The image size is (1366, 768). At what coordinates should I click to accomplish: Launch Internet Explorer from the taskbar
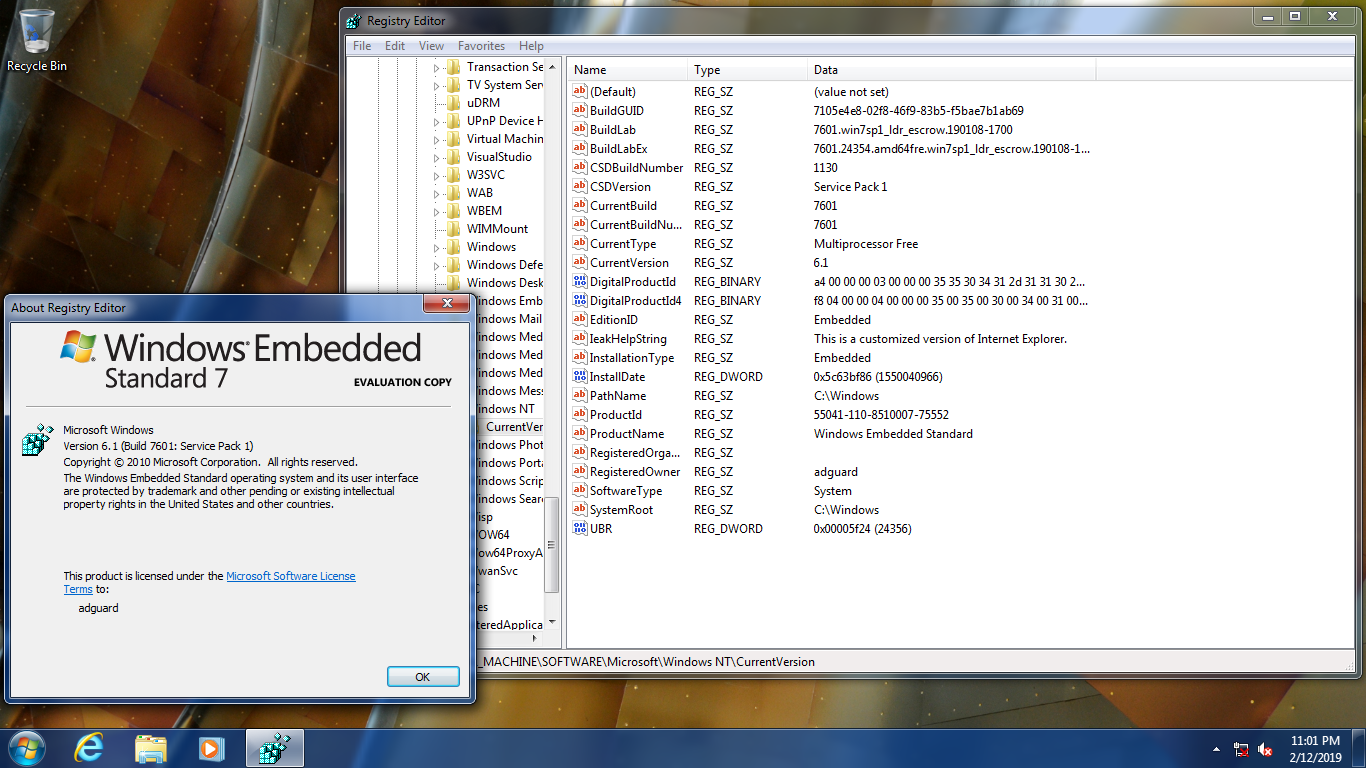[x=90, y=747]
